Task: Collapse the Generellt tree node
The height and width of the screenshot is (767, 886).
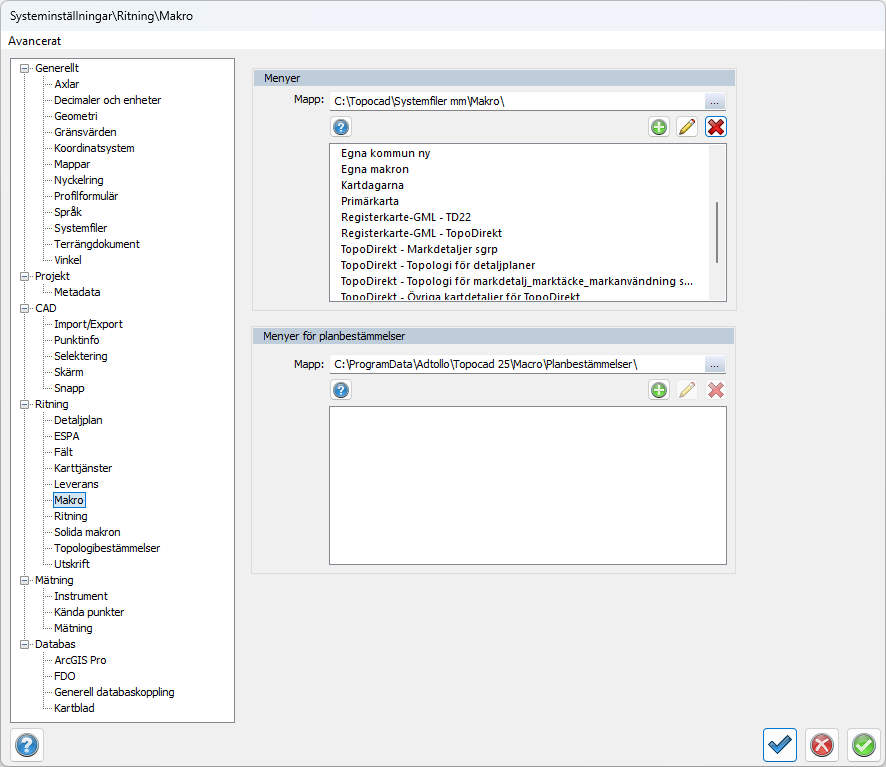Action: pyautogui.click(x=24, y=68)
